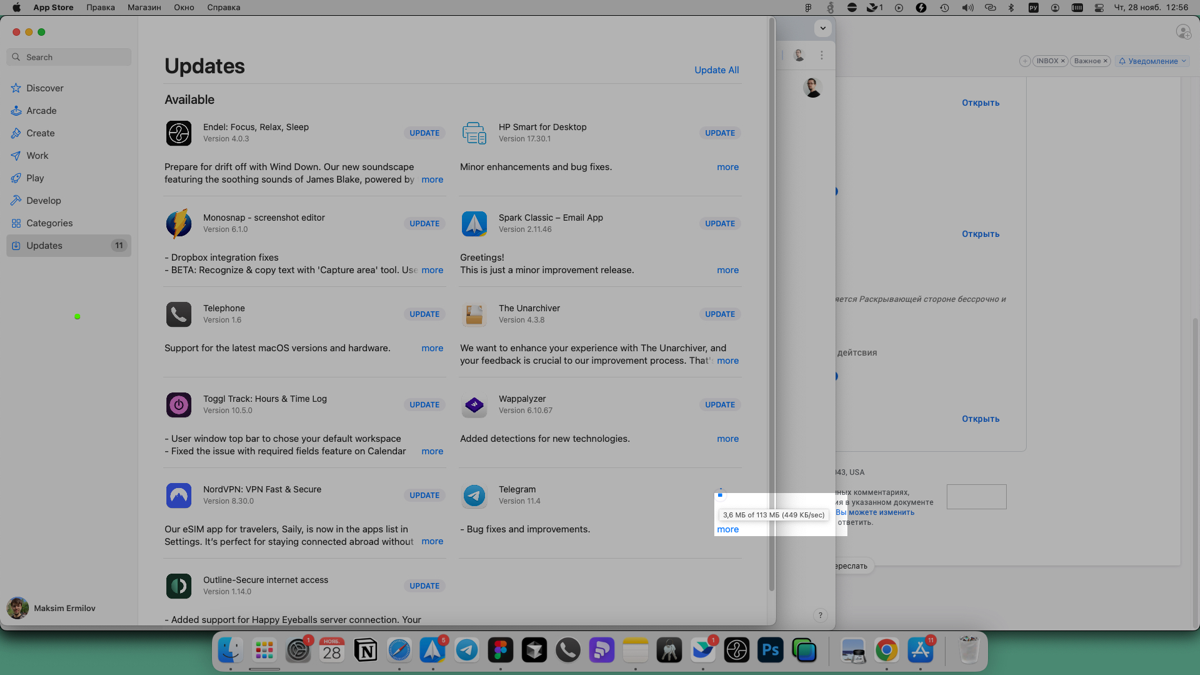
Task: Open the Telephone app icon in updates list
Action: click(178, 314)
